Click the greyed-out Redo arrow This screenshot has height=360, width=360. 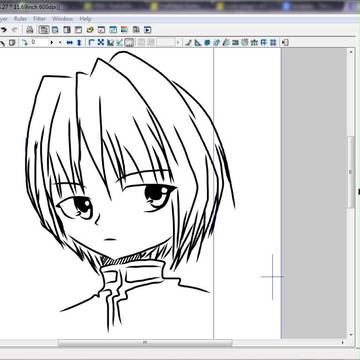15,30
